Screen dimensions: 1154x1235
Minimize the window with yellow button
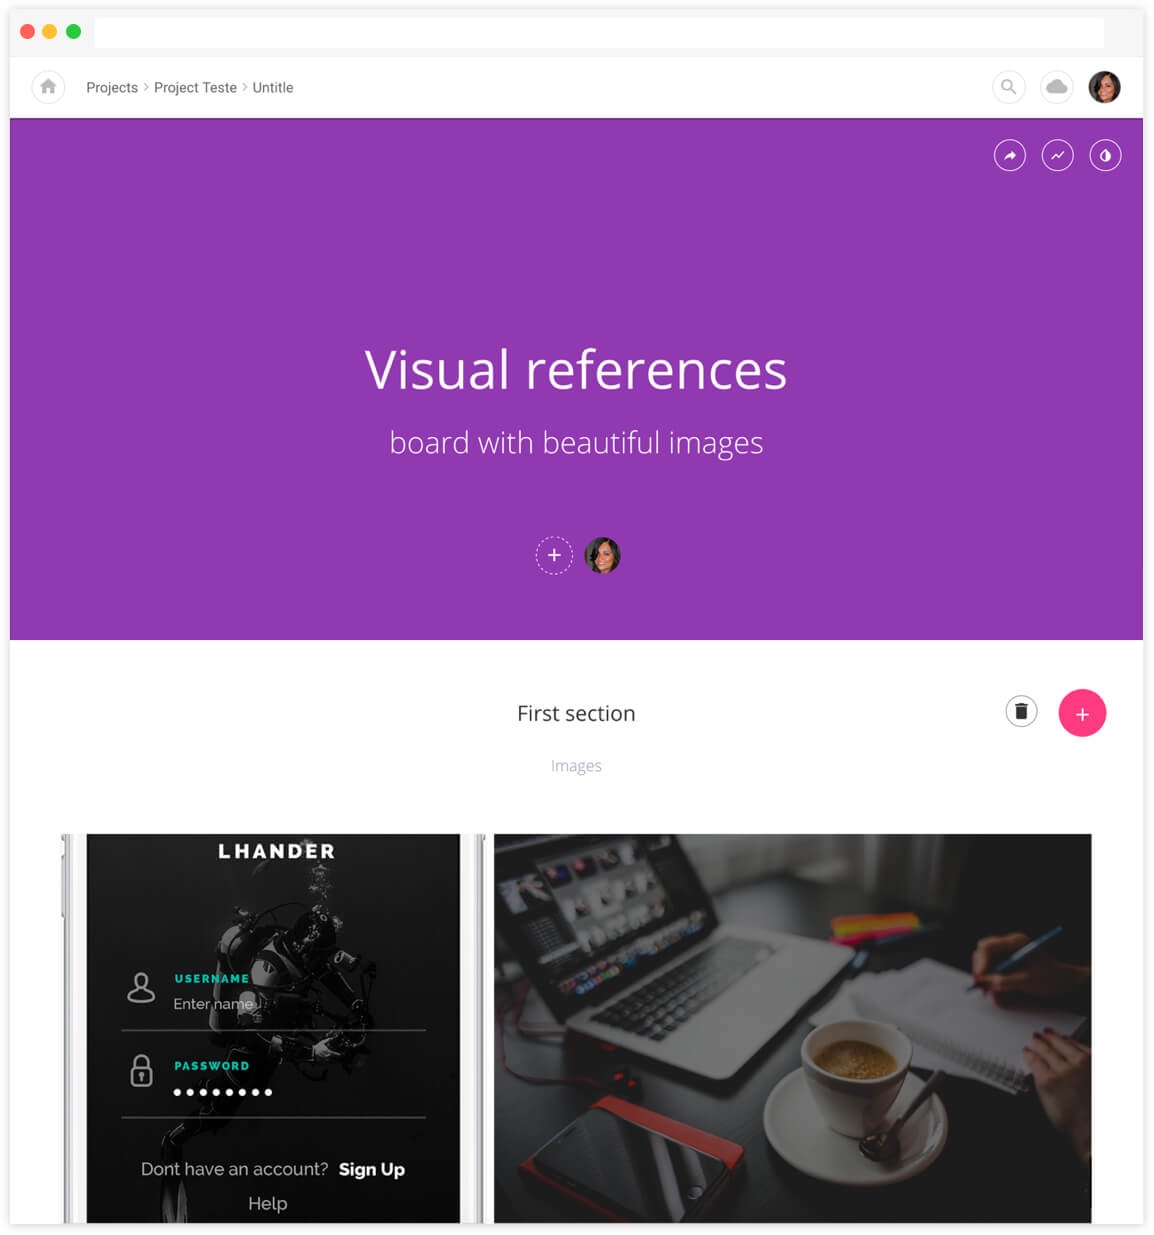[50, 32]
